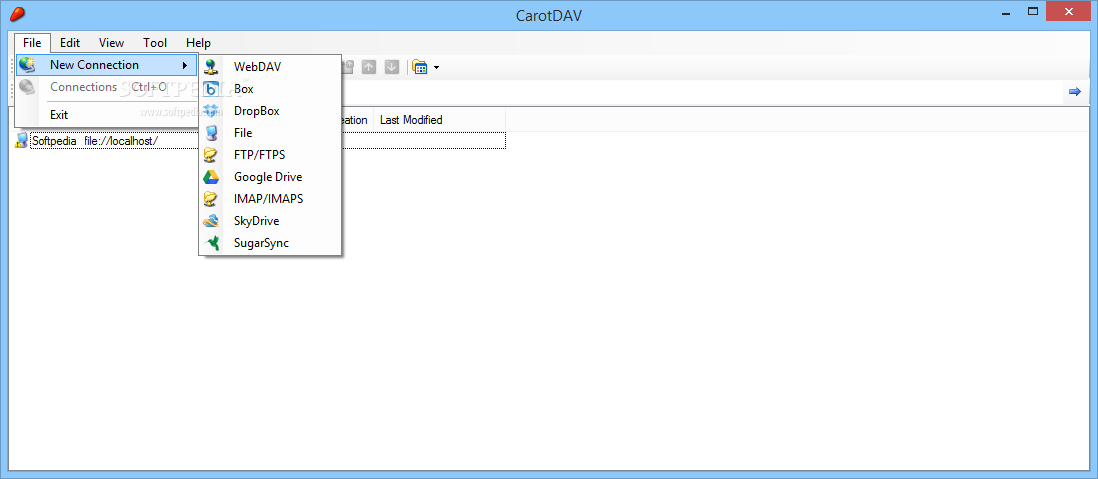
Task: Open the Help menu
Action: (x=198, y=43)
